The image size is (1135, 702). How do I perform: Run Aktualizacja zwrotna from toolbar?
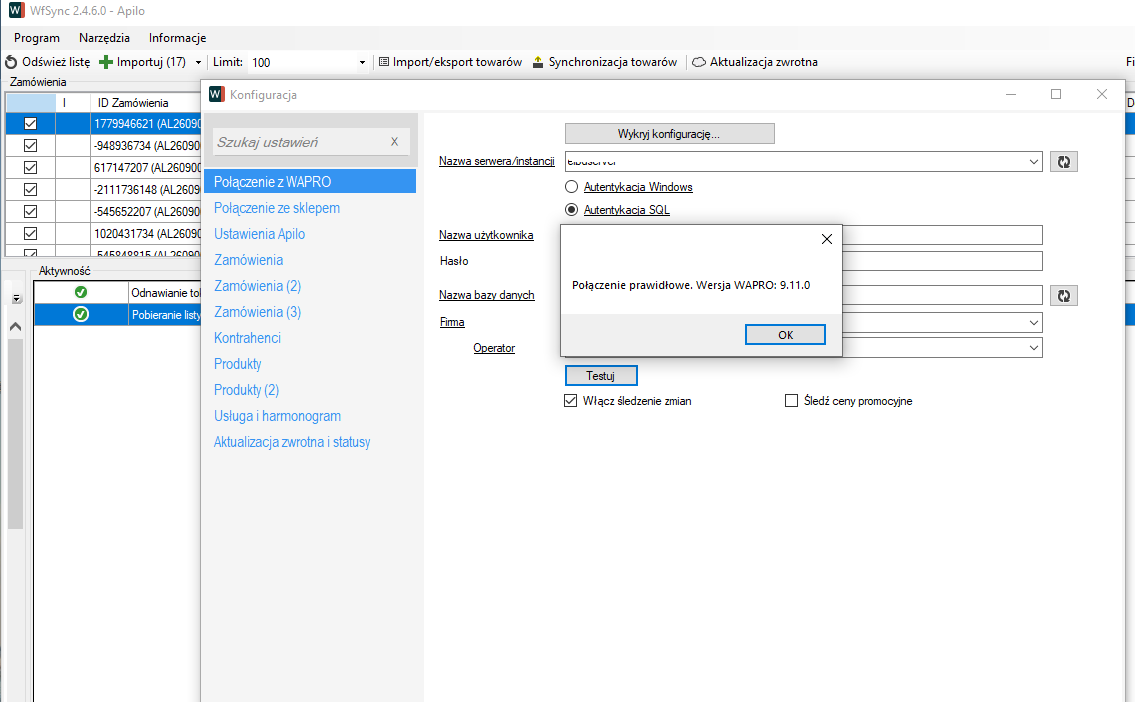755,62
